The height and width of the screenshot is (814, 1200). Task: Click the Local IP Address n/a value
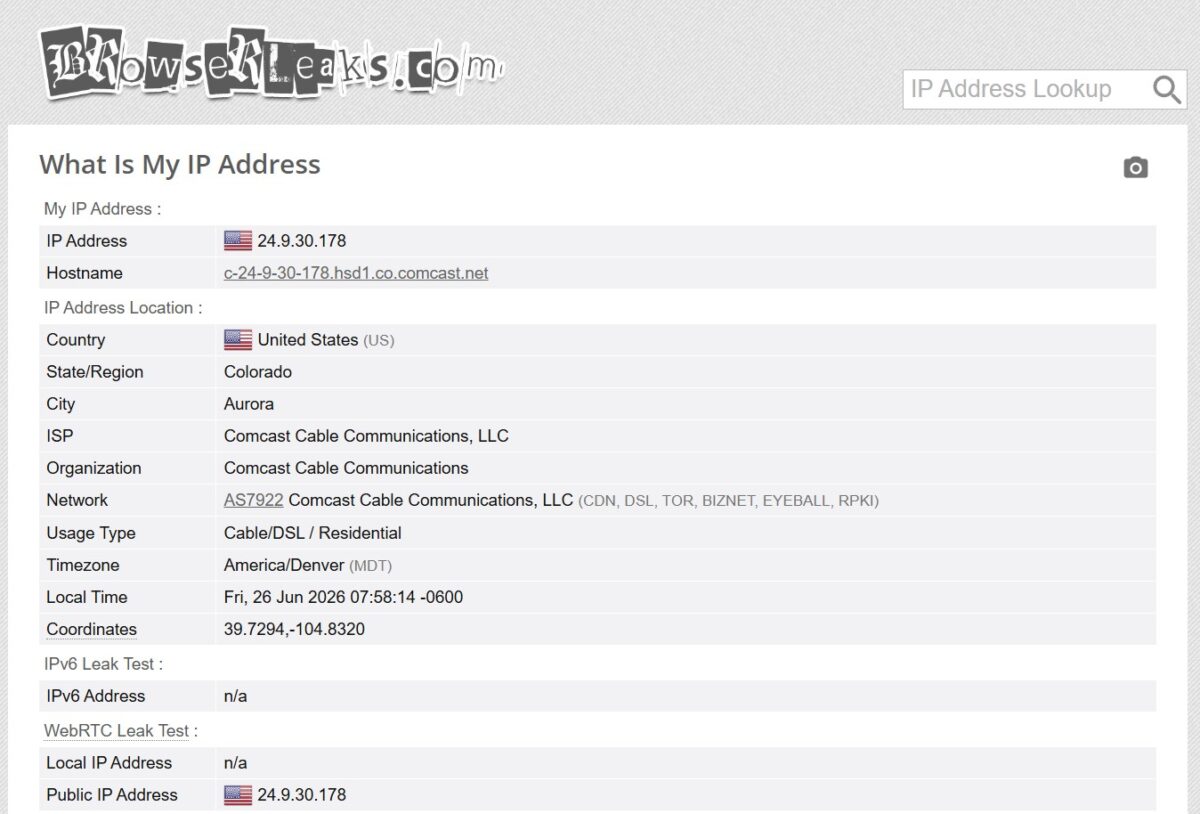235,763
